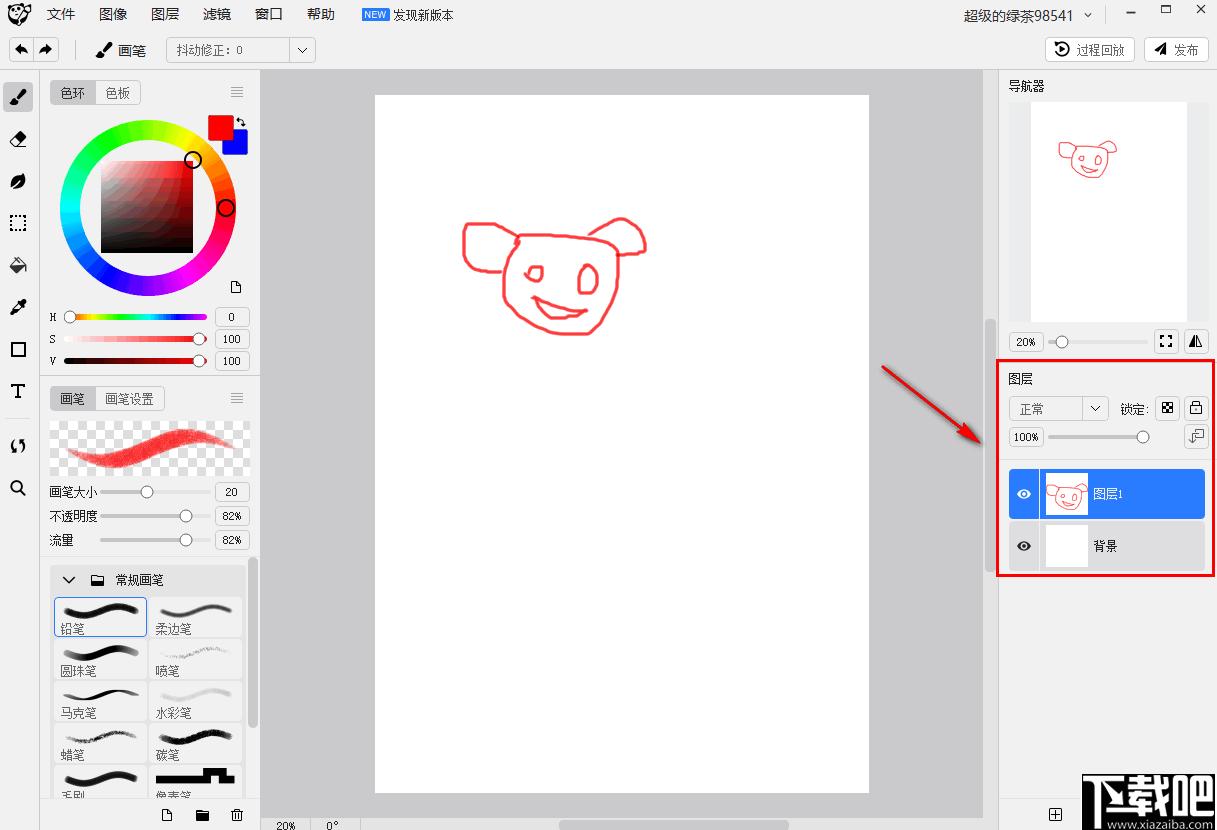
Task: Toggle the layer clipping mask icon
Action: [x=1196, y=437]
